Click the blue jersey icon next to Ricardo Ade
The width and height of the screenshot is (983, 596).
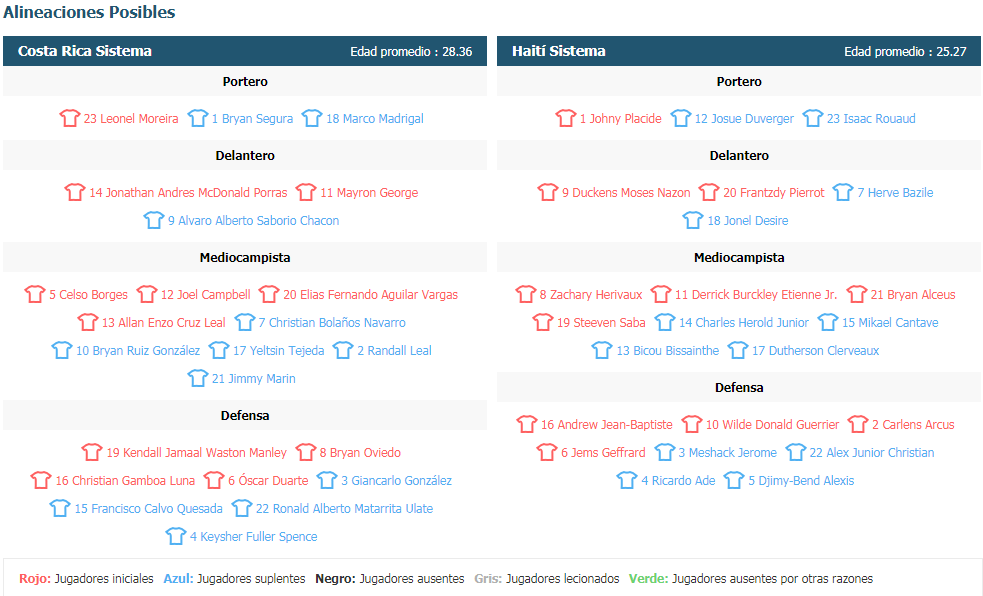627,480
